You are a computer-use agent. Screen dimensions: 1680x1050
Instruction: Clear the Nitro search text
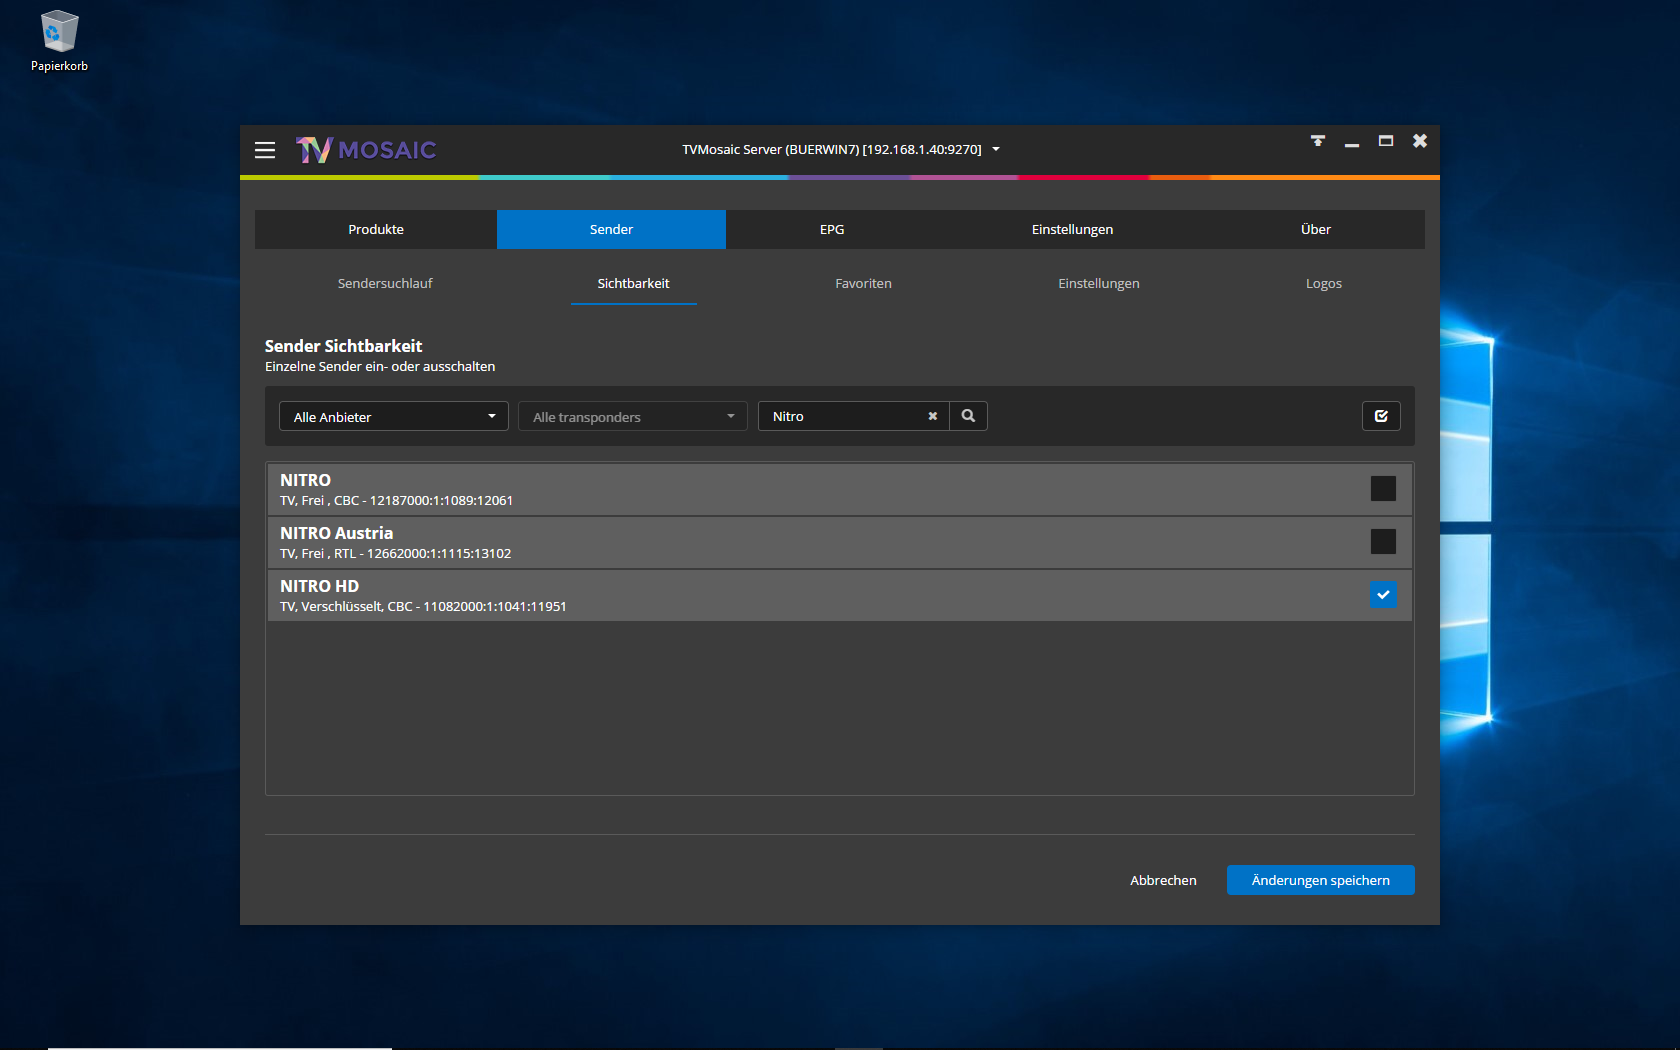(933, 416)
